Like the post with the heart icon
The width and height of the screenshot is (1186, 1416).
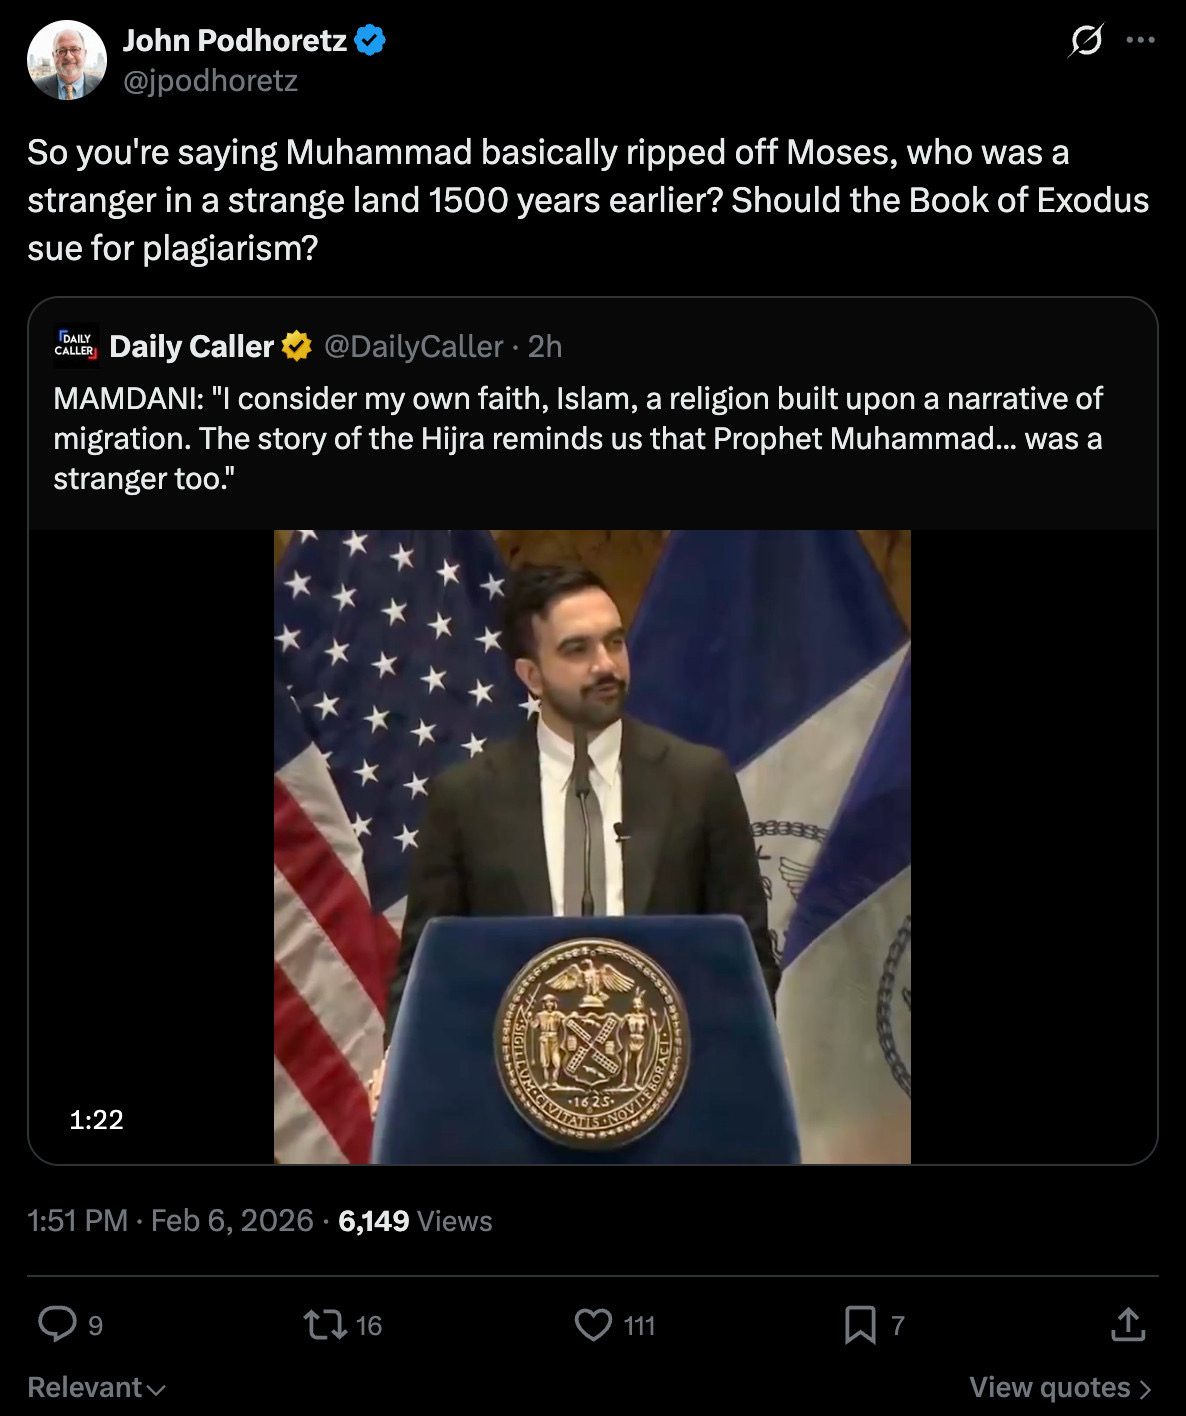click(593, 1324)
